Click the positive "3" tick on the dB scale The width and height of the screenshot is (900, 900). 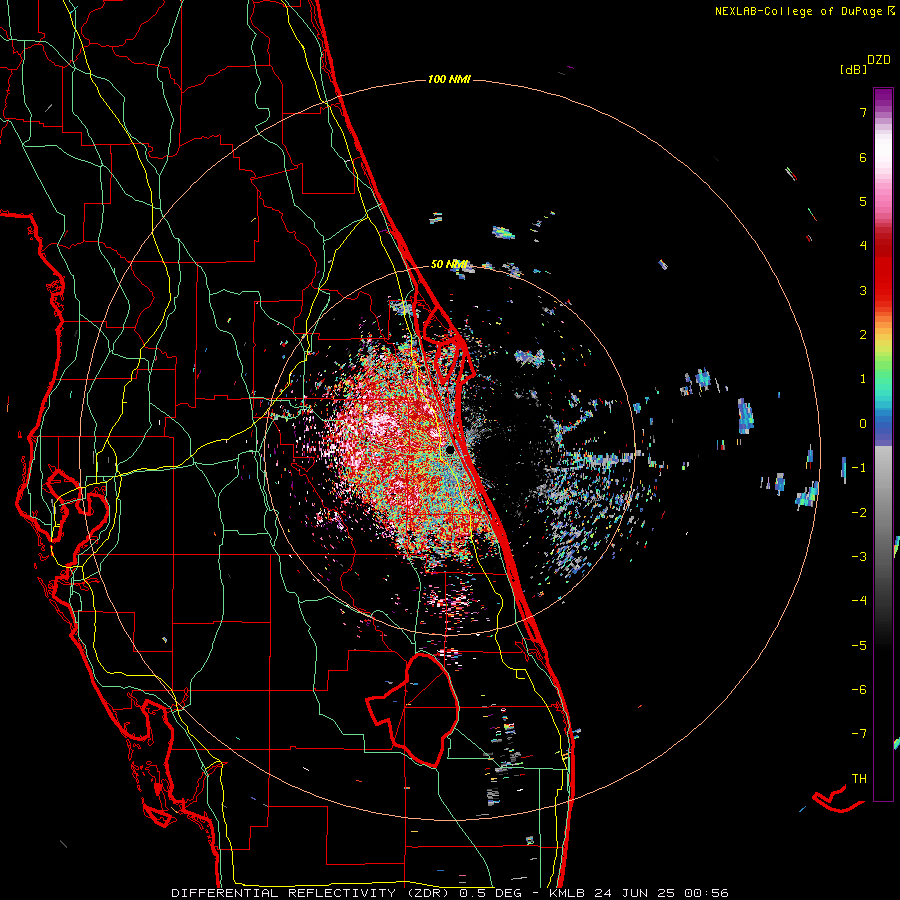click(x=863, y=290)
